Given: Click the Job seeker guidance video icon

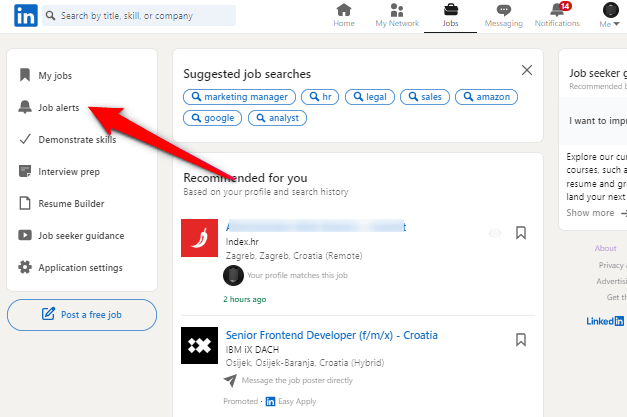Looking at the screenshot, I should (25, 235).
